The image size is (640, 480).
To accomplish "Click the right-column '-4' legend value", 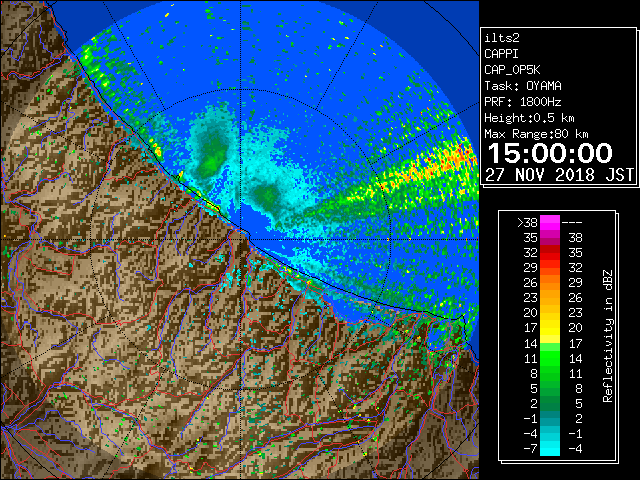I will point(575,448).
